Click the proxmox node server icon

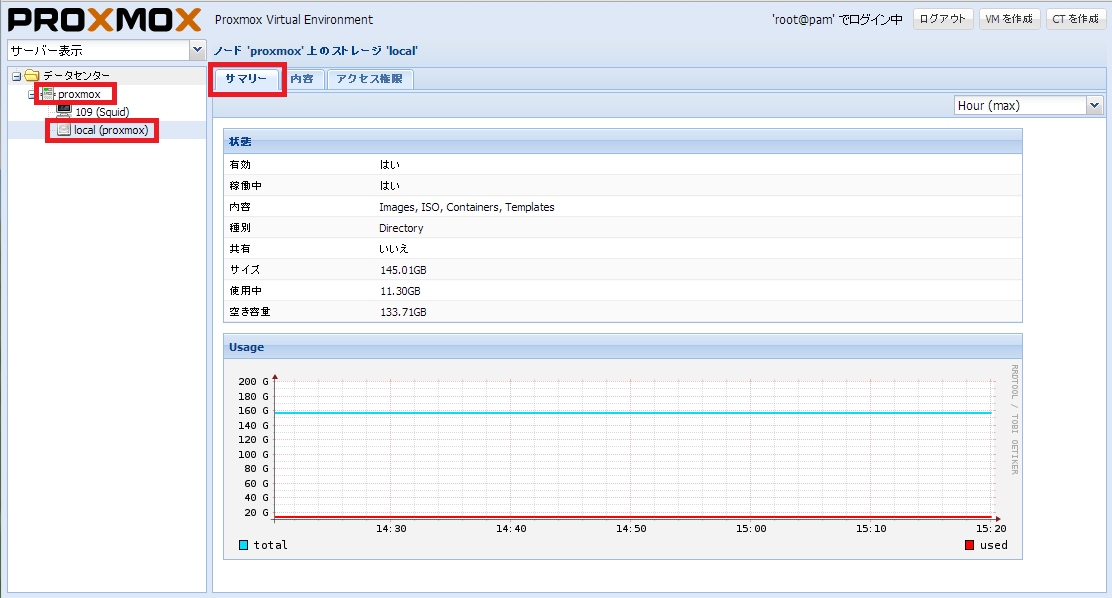[48, 94]
